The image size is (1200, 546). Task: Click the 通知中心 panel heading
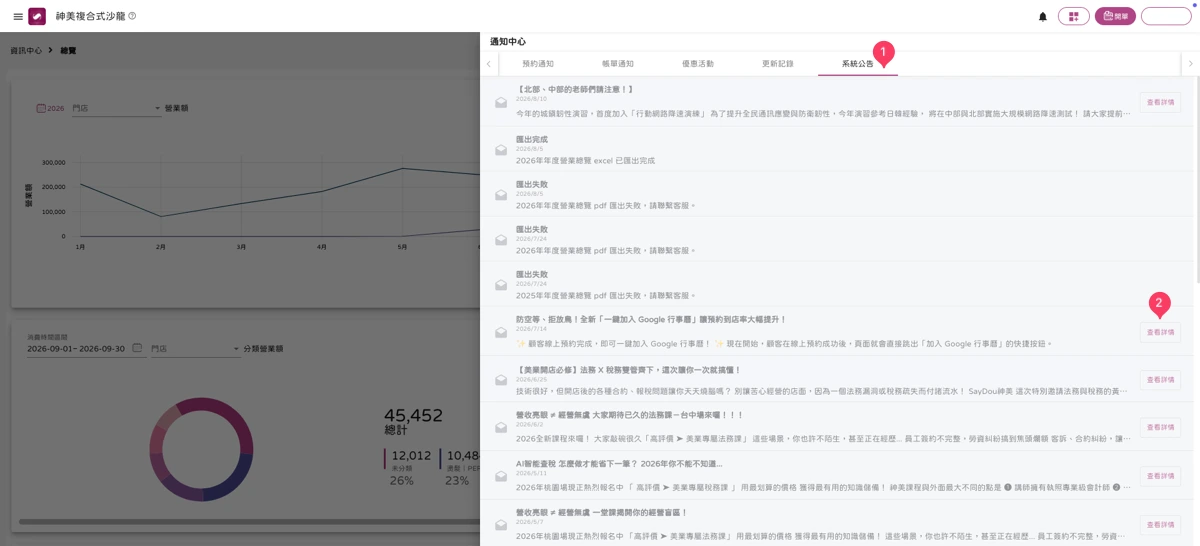pyautogui.click(x=508, y=41)
